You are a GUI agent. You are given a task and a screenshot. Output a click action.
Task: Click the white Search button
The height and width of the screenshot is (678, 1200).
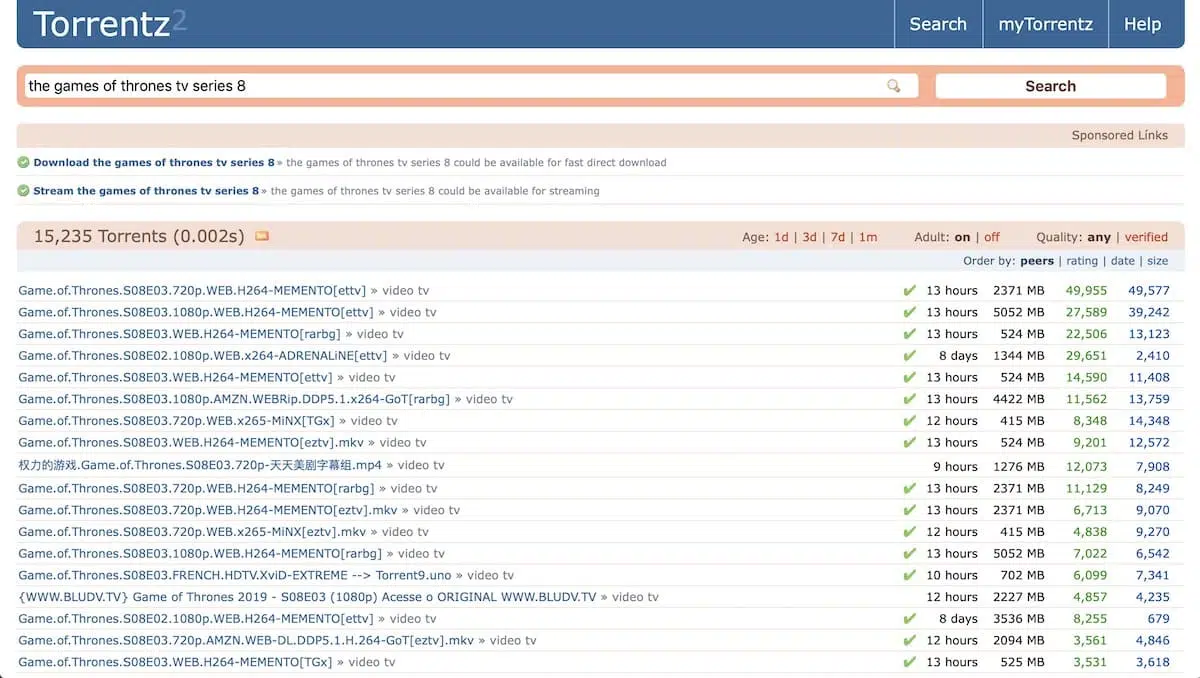[1050, 86]
